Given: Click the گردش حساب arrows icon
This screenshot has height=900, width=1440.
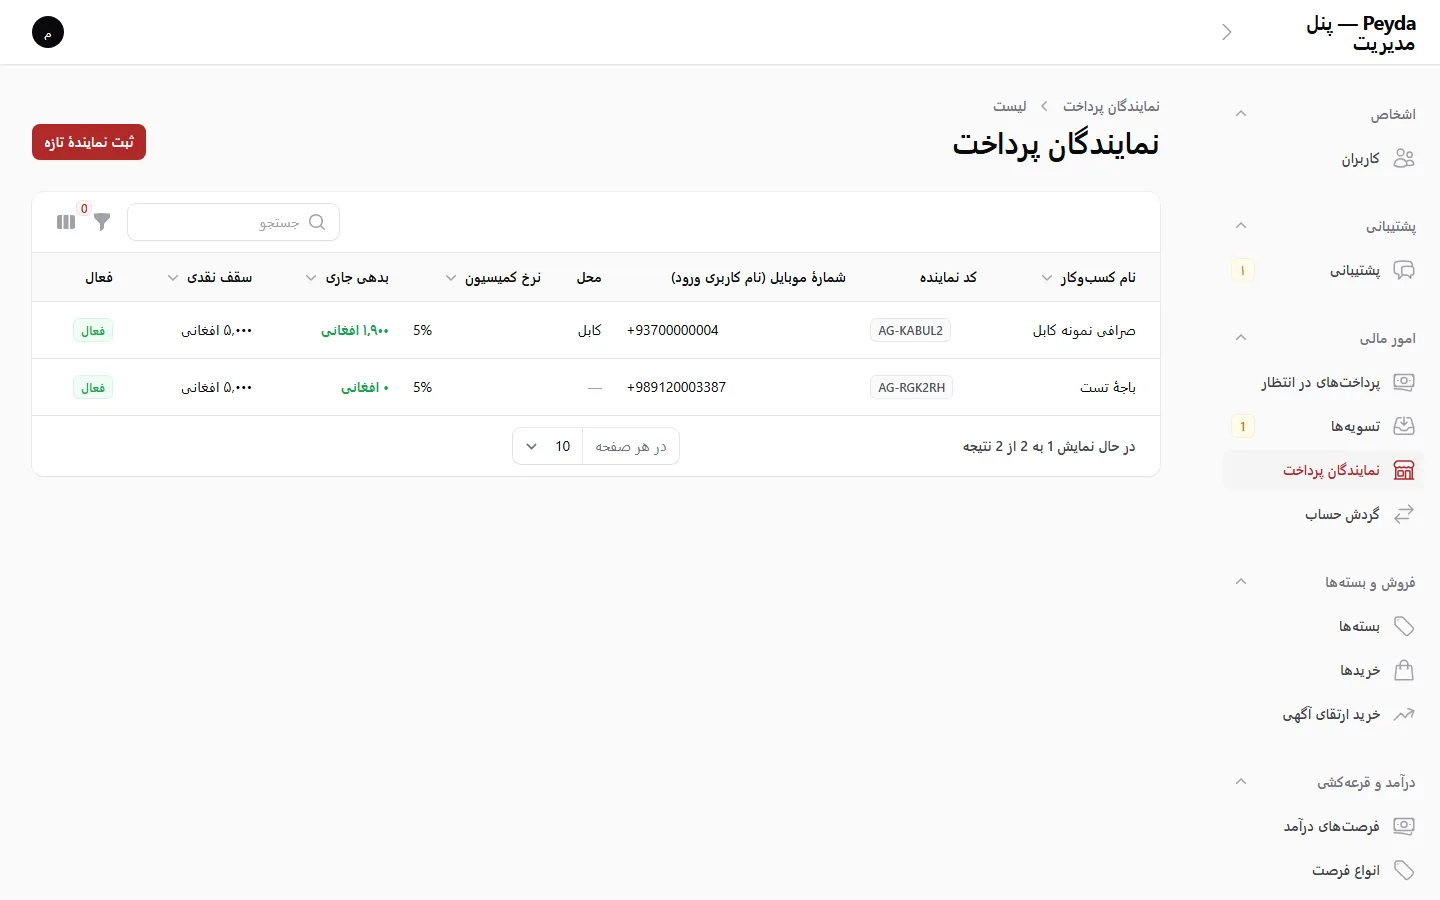Looking at the screenshot, I should coord(1404,515).
